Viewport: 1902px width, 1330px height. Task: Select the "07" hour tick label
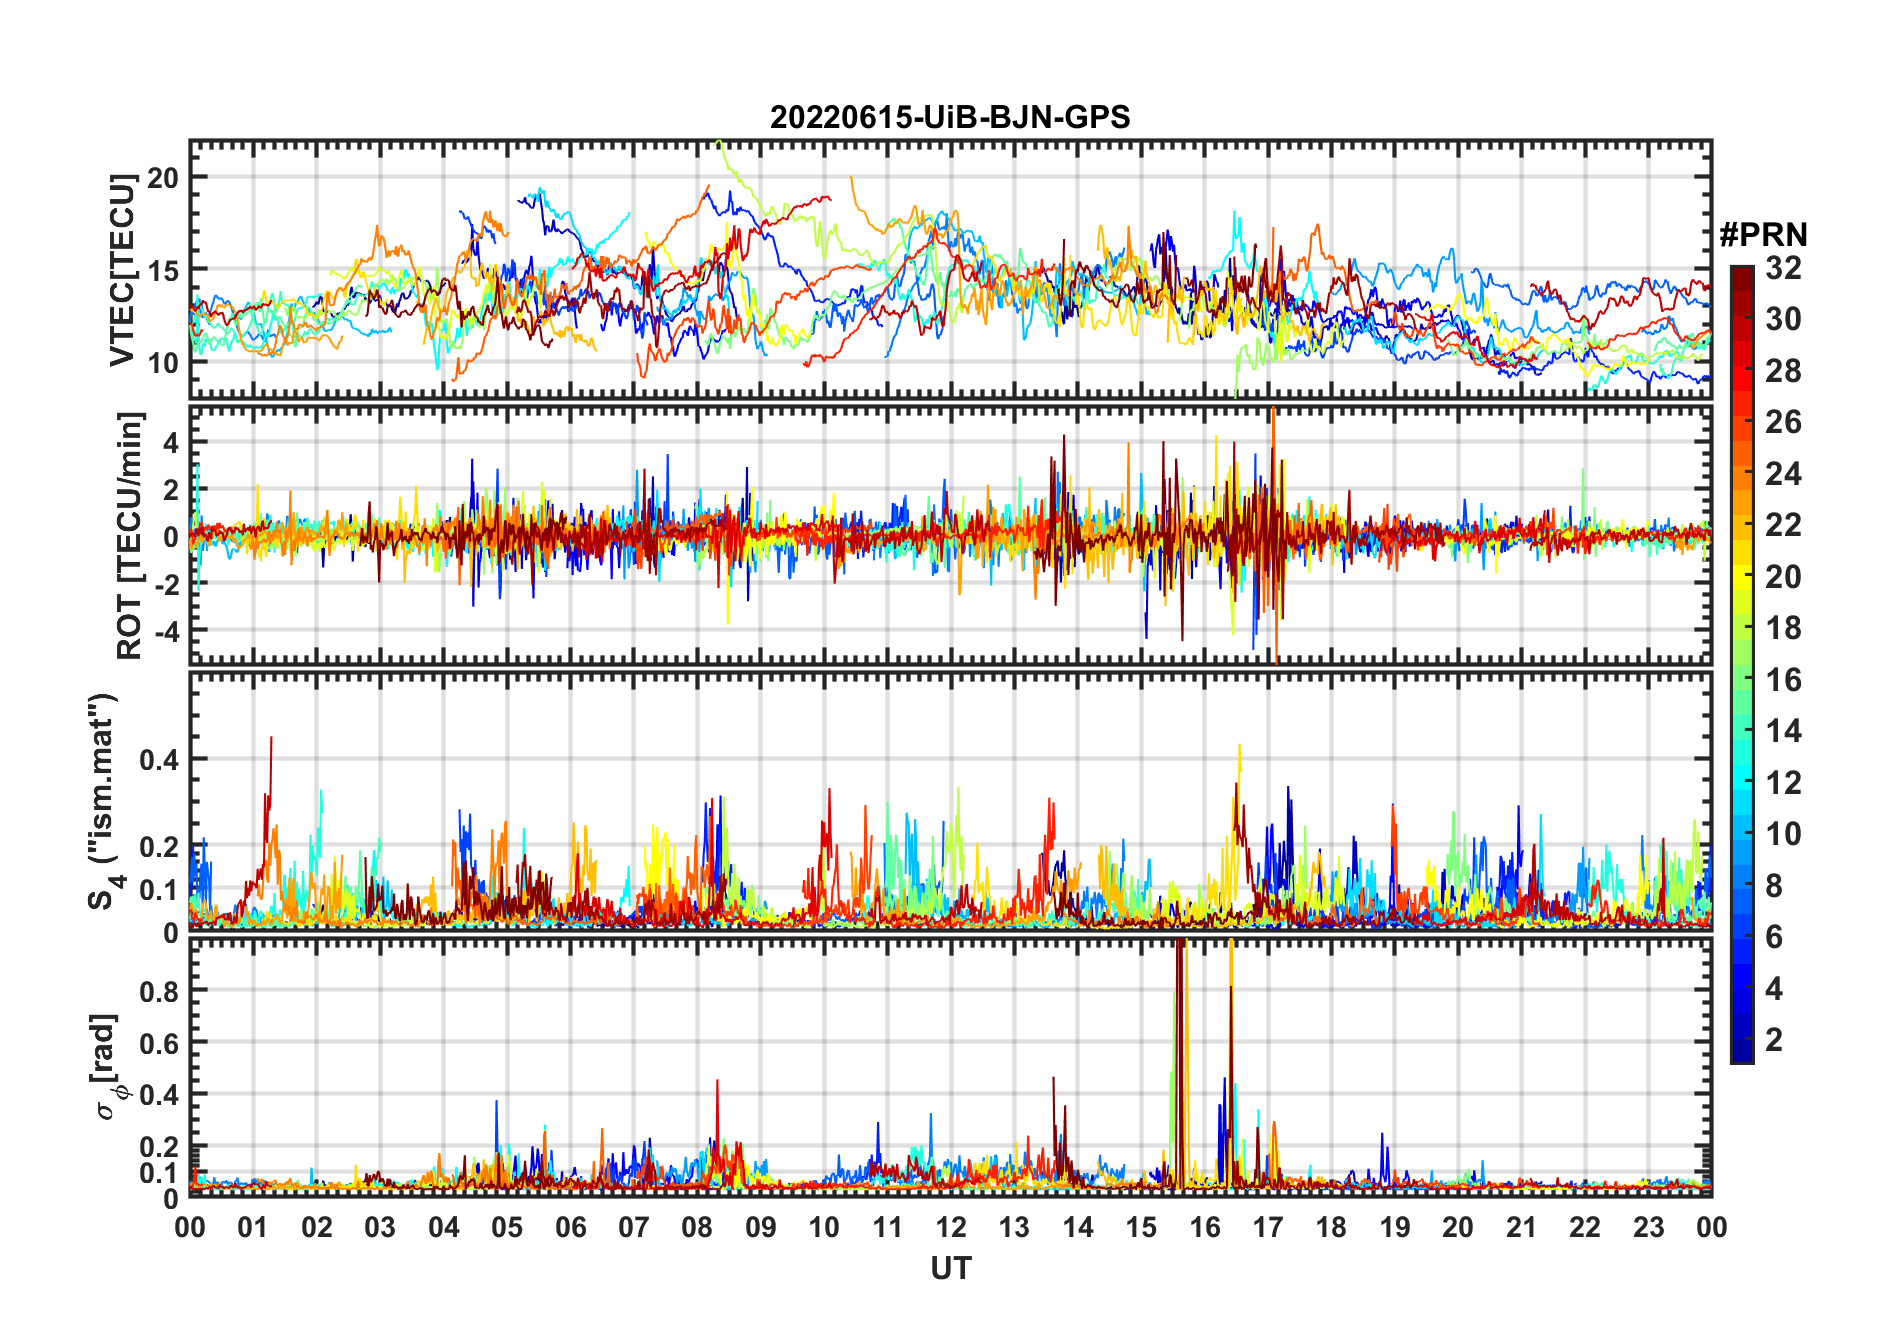(634, 1228)
